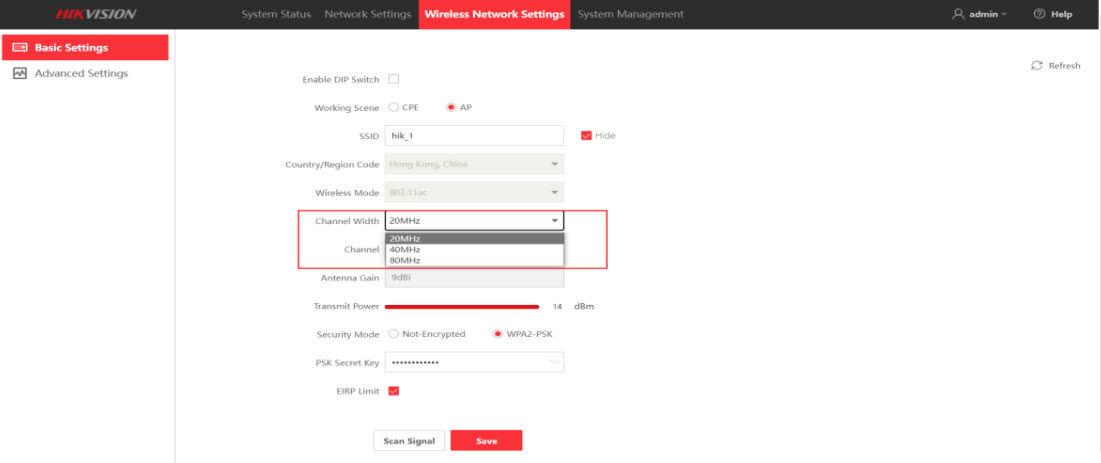Switch to Network Settings tab
This screenshot has width=1101, height=463.
[x=367, y=14]
